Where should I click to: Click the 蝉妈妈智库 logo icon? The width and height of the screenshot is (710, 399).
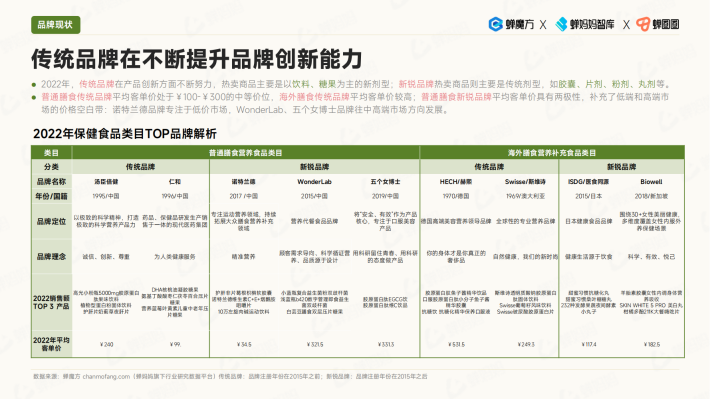pos(561,24)
